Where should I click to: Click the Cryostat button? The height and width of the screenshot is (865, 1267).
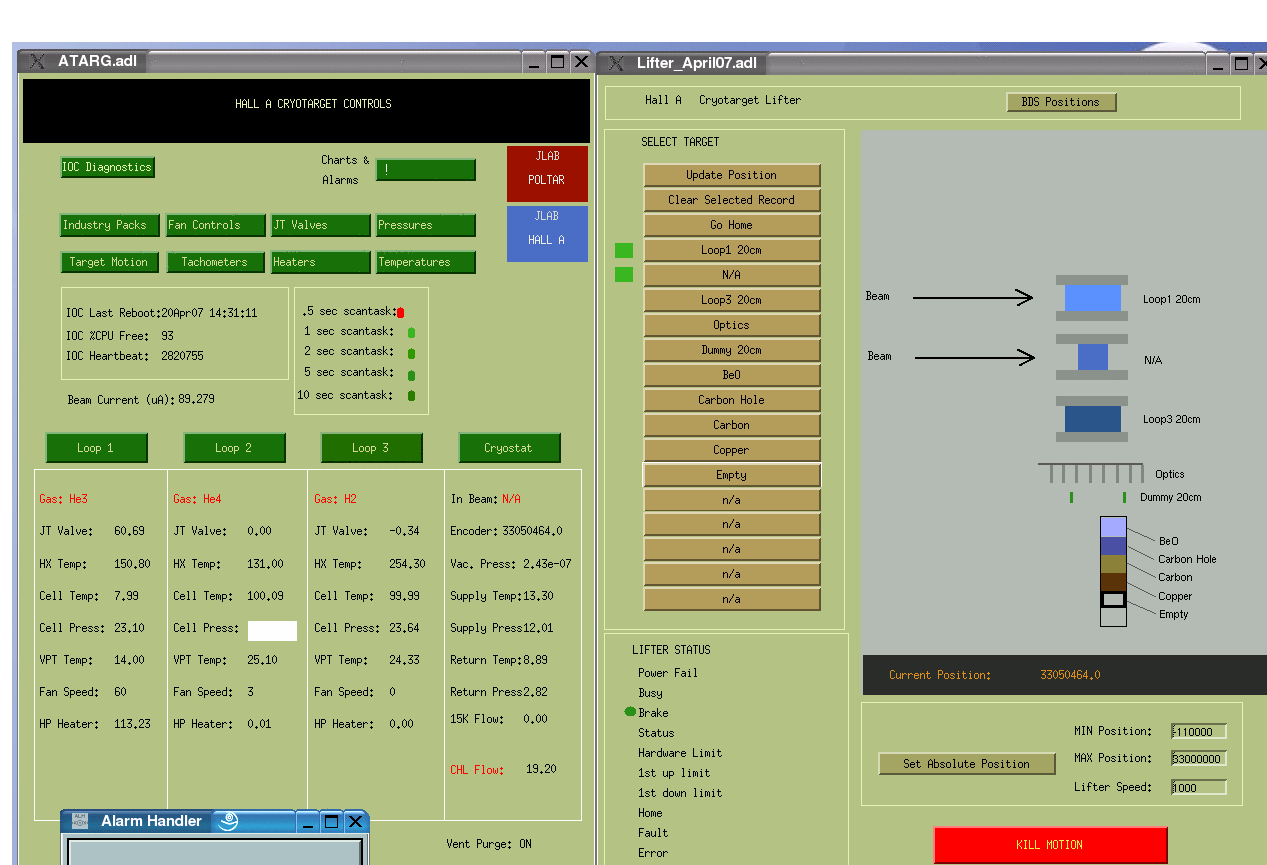509,447
